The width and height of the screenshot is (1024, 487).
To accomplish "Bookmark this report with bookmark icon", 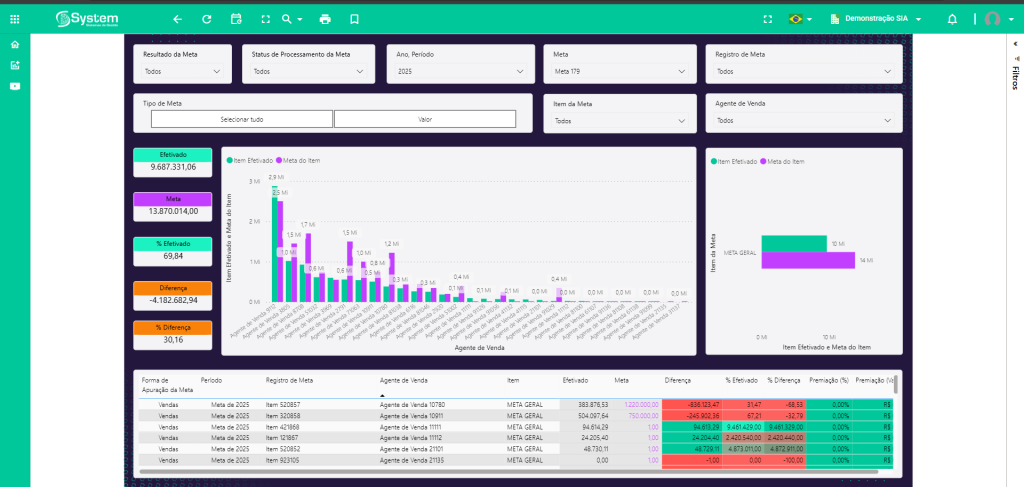I will pyautogui.click(x=354, y=19).
